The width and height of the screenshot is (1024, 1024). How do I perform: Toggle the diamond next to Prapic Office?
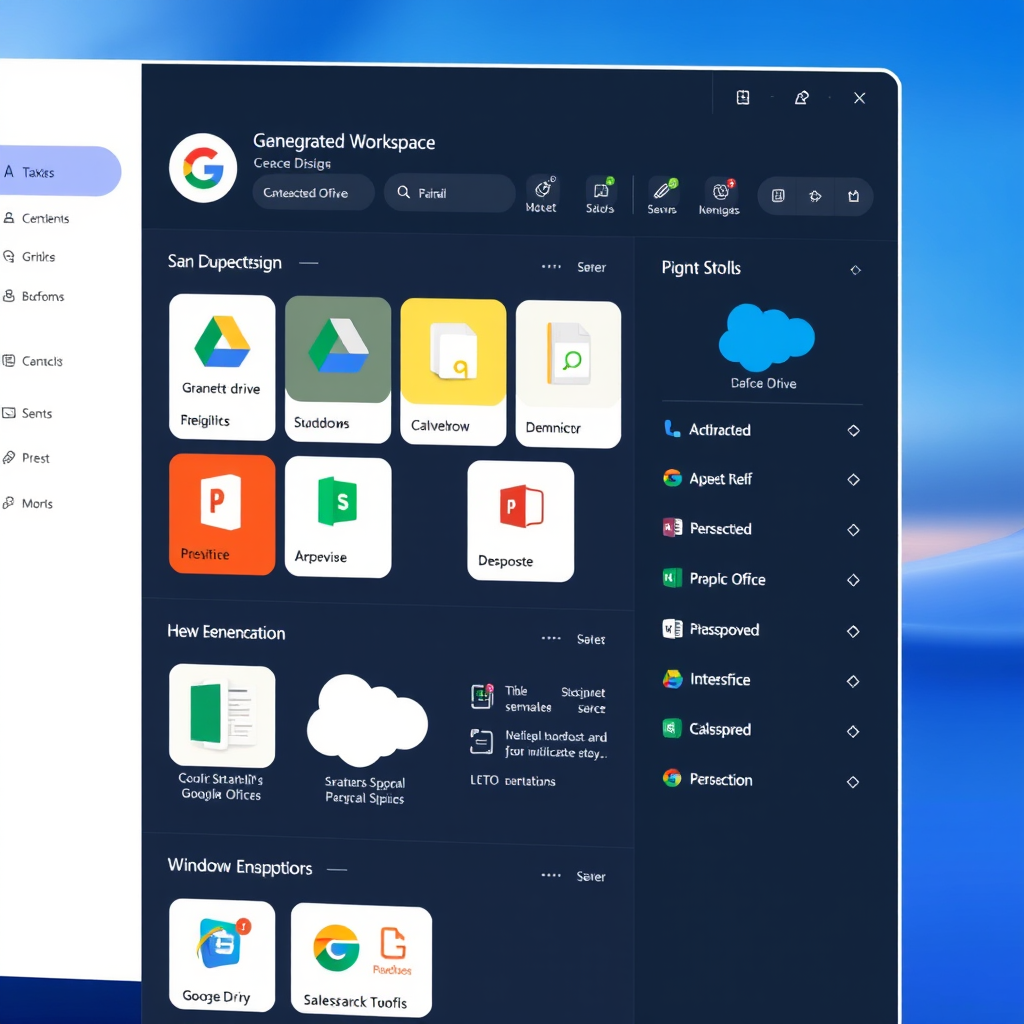pos(853,580)
